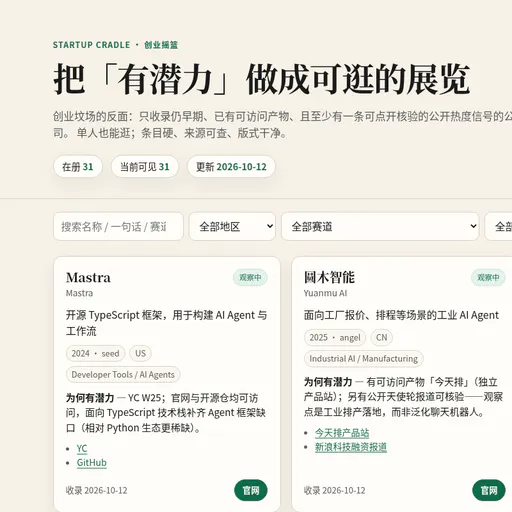Click 收录 2026-10-12 on Mastra card
This screenshot has width=512, height=512.
point(96,490)
